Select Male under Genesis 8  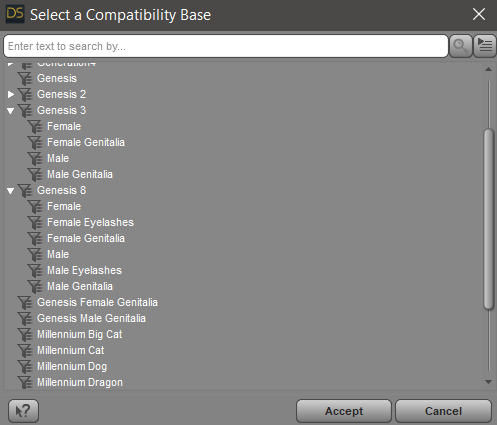pos(58,254)
